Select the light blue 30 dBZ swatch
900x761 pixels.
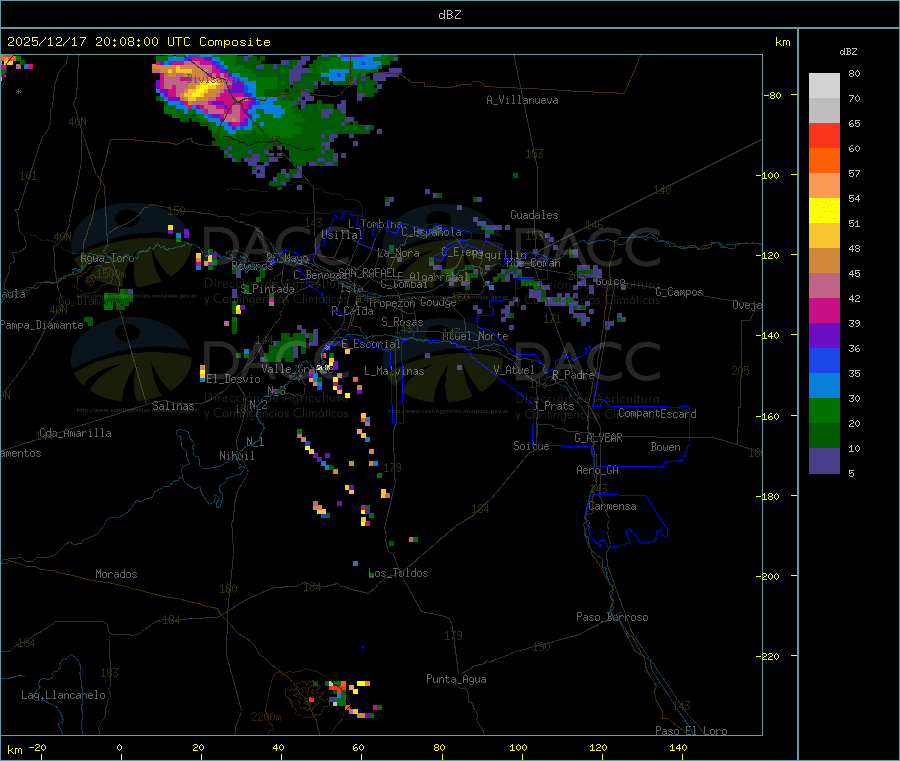pos(824,386)
